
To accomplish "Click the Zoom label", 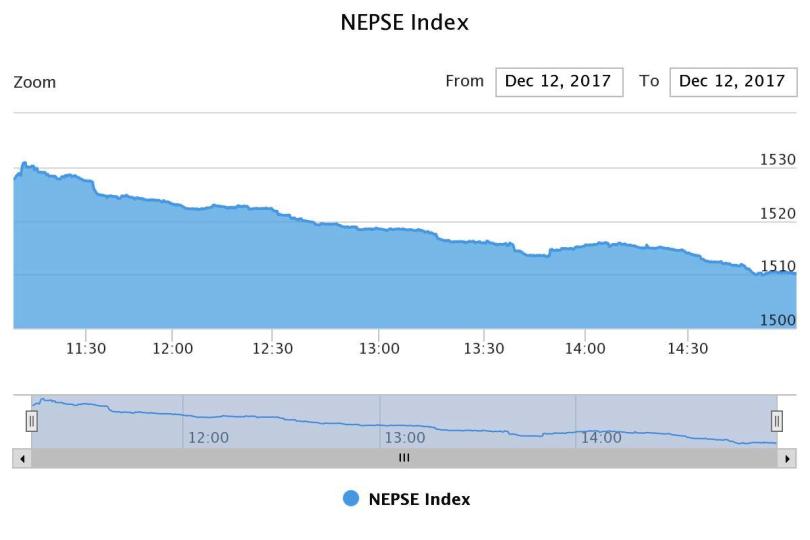I will click(x=35, y=82).
